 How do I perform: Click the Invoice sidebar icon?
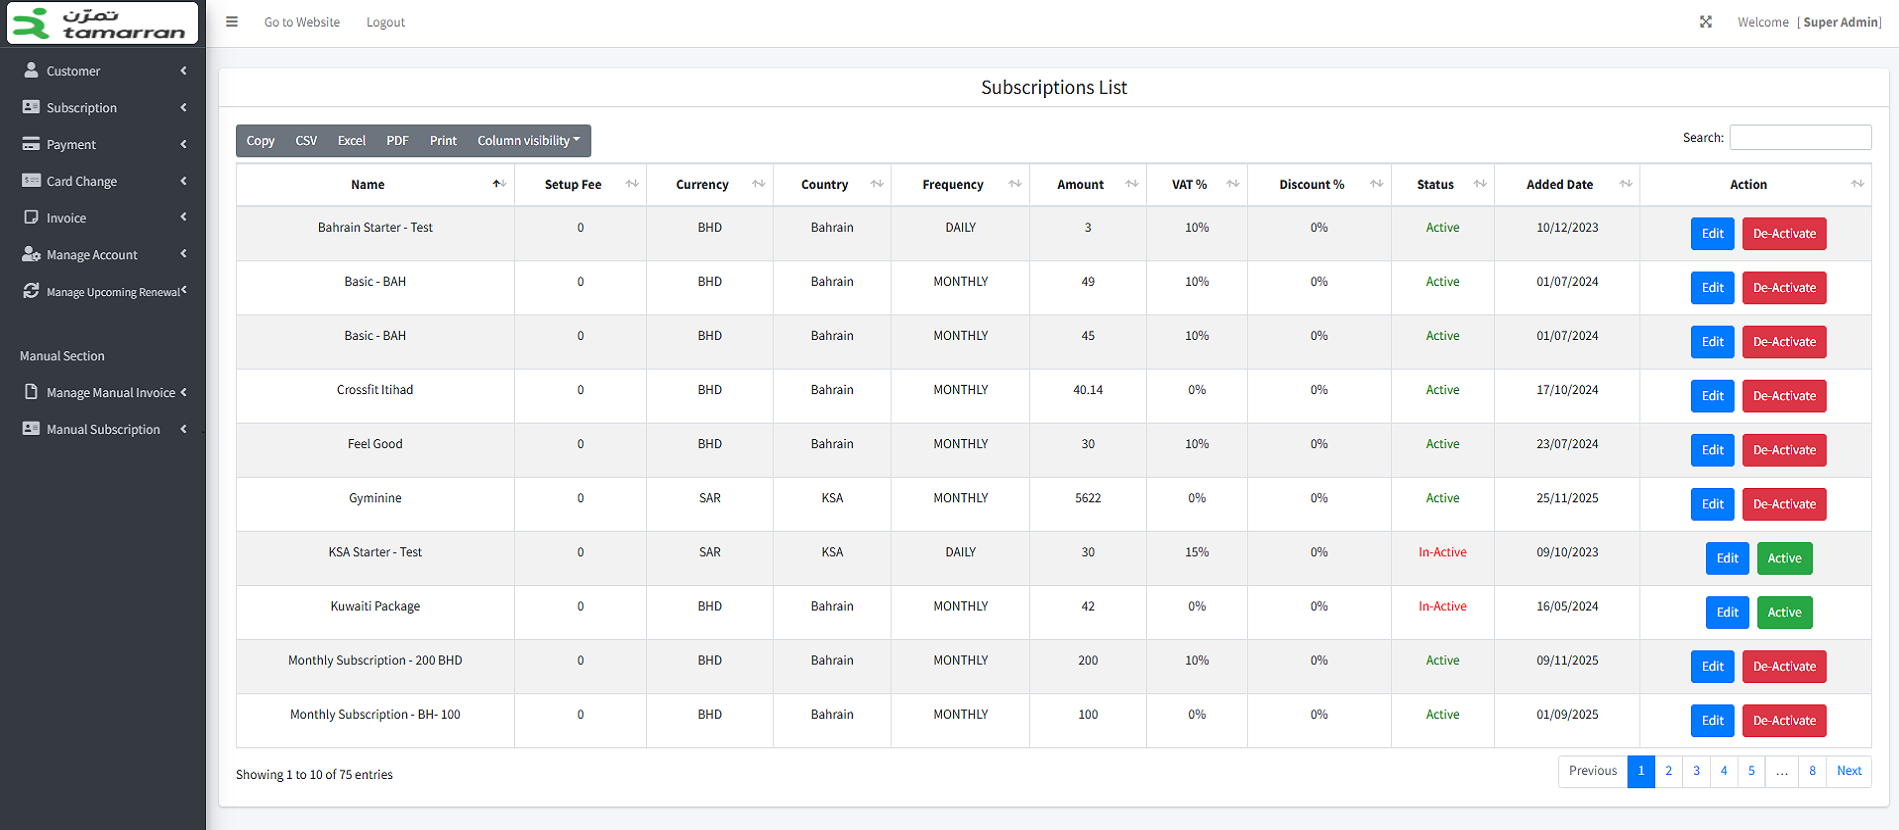point(31,217)
